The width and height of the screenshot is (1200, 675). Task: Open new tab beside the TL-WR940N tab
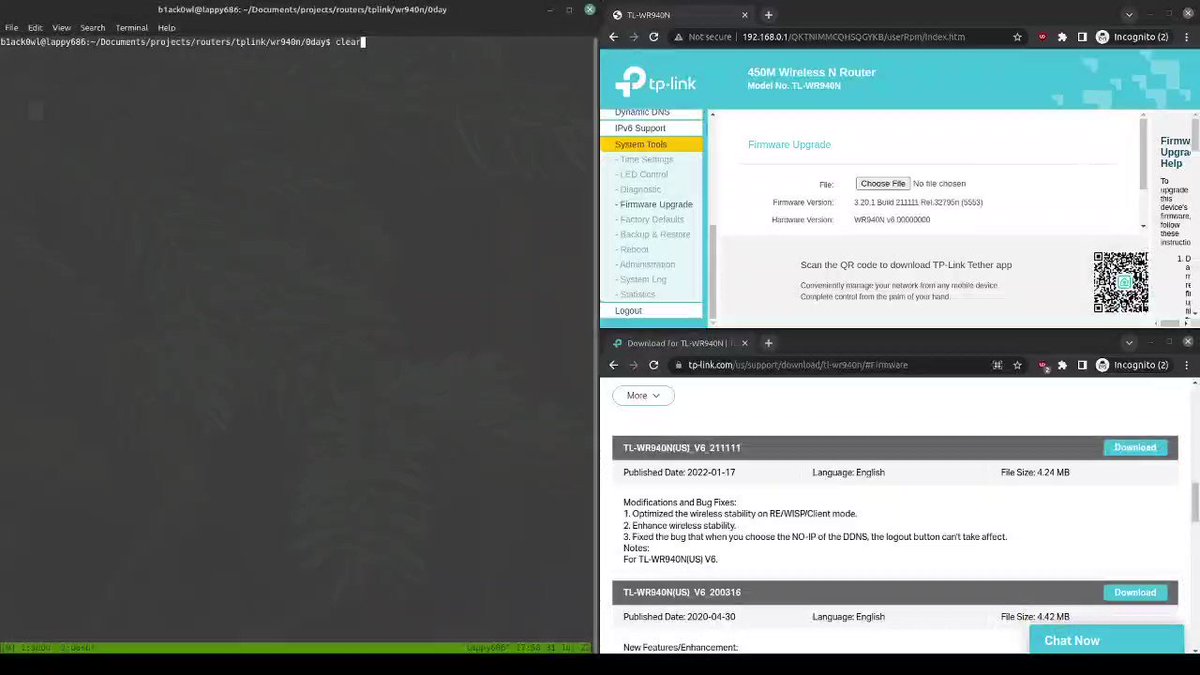tap(768, 15)
